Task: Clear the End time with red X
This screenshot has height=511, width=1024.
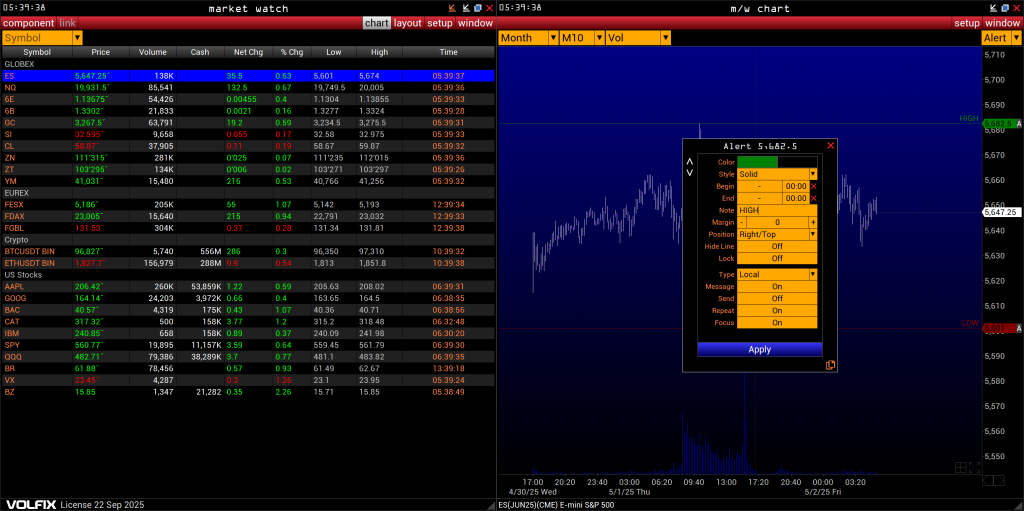Action: (x=814, y=198)
